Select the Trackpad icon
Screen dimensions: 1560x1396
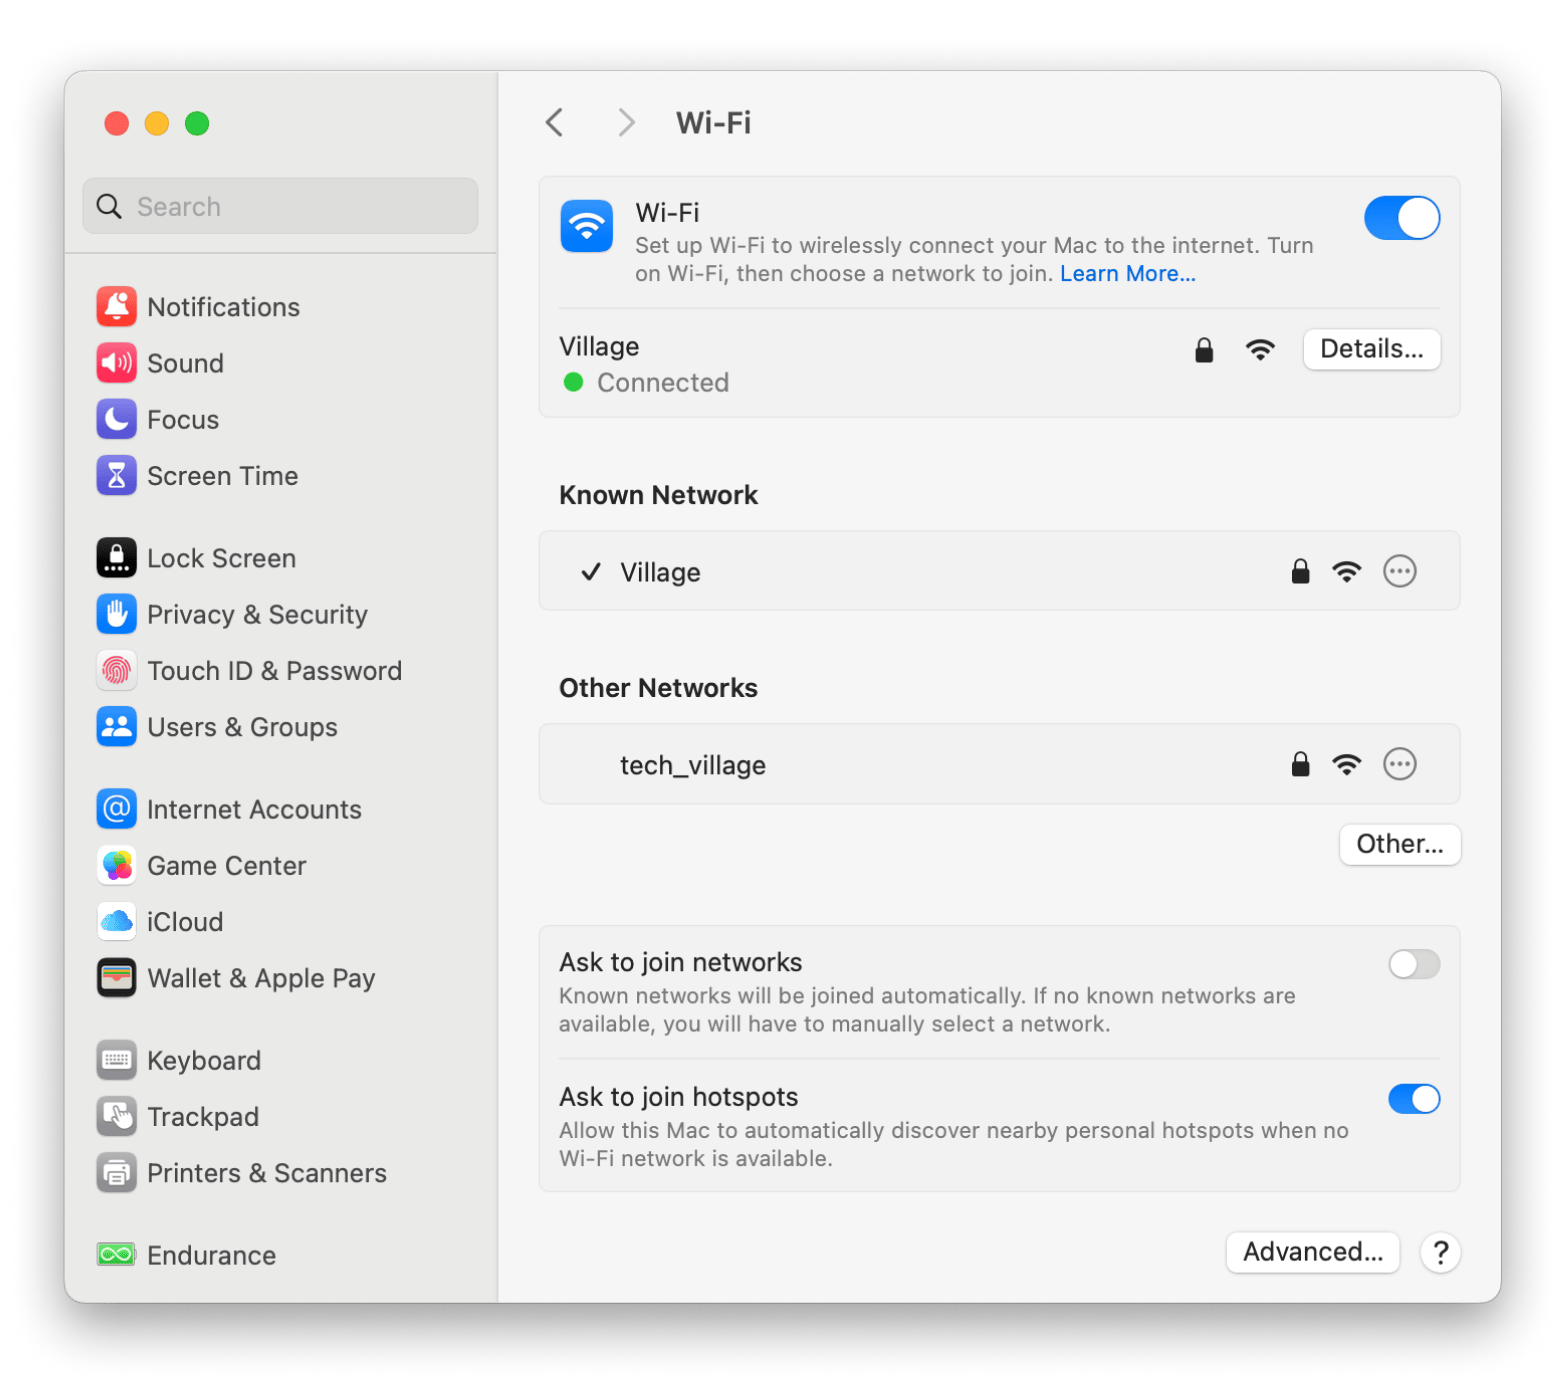click(x=116, y=1116)
